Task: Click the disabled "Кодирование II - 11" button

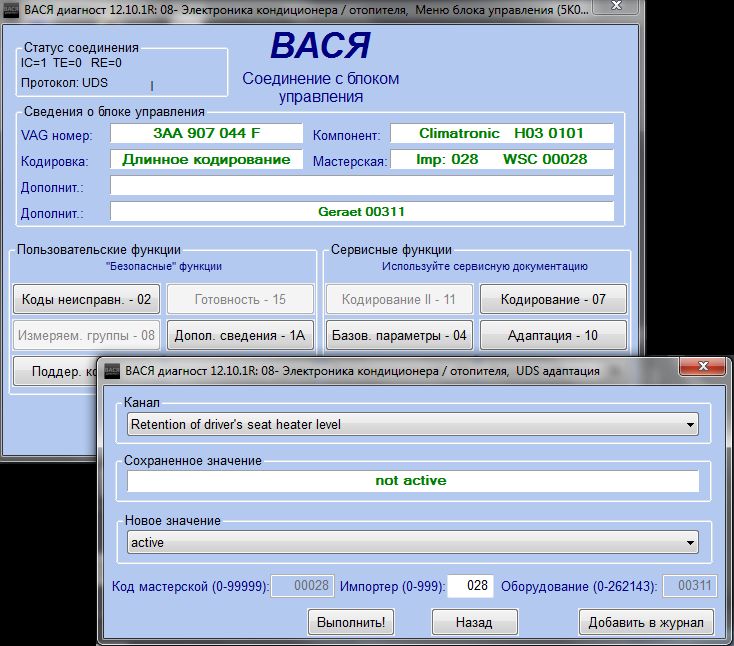Action: click(x=399, y=299)
